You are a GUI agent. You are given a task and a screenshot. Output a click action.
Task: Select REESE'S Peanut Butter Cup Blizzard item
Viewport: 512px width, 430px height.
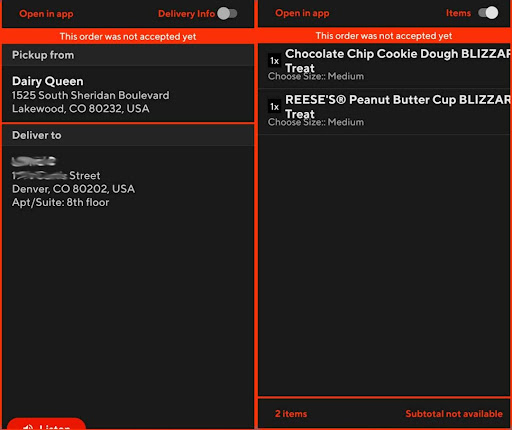pyautogui.click(x=384, y=112)
